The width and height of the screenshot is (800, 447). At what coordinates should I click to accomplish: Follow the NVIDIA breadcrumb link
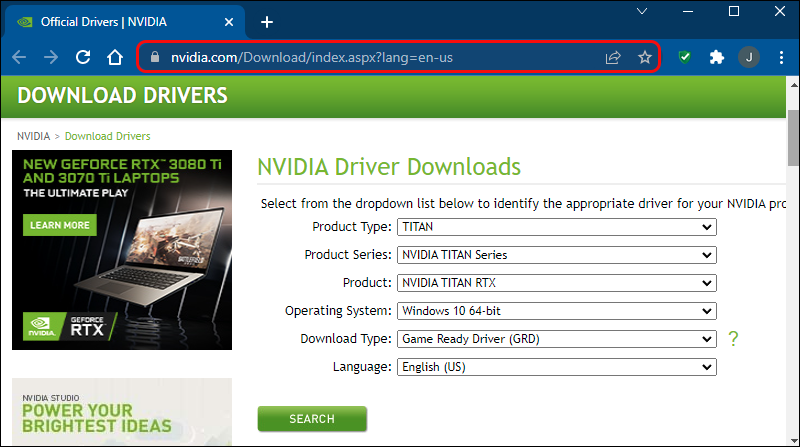(34, 136)
